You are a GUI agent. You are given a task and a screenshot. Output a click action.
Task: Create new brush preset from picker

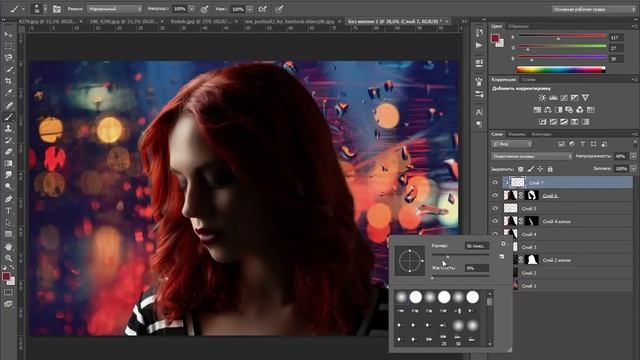(502, 257)
